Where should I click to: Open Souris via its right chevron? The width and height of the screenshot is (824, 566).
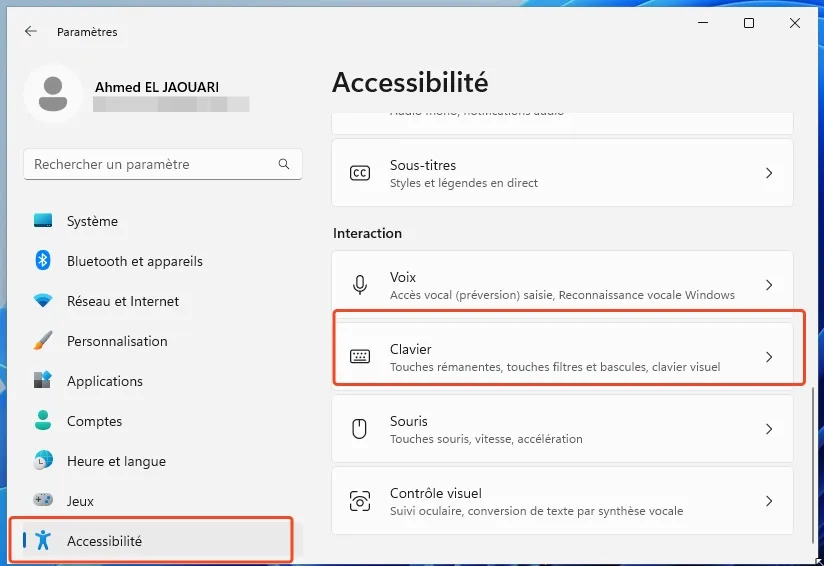(x=769, y=429)
